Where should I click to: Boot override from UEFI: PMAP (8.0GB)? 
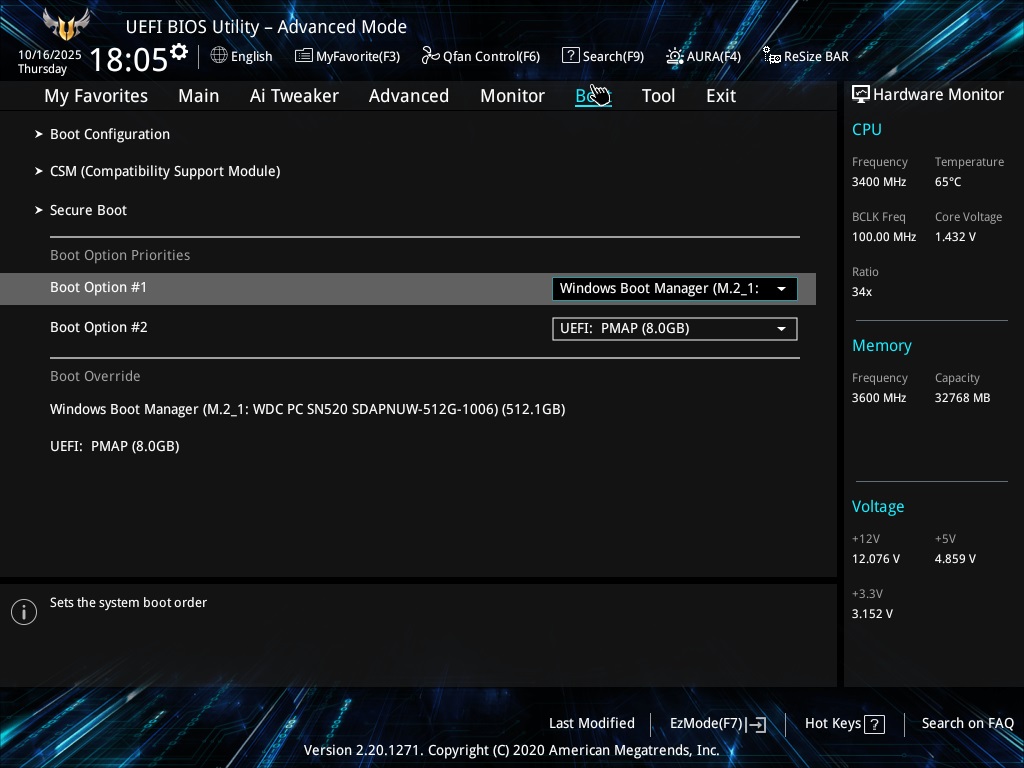115,446
